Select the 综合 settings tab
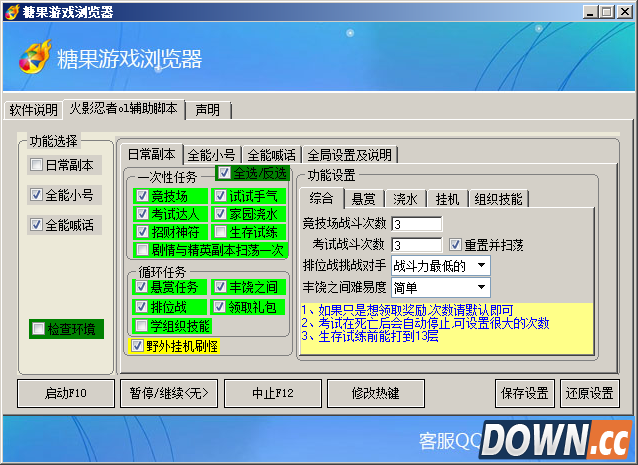This screenshot has height=465, width=638. (321, 198)
